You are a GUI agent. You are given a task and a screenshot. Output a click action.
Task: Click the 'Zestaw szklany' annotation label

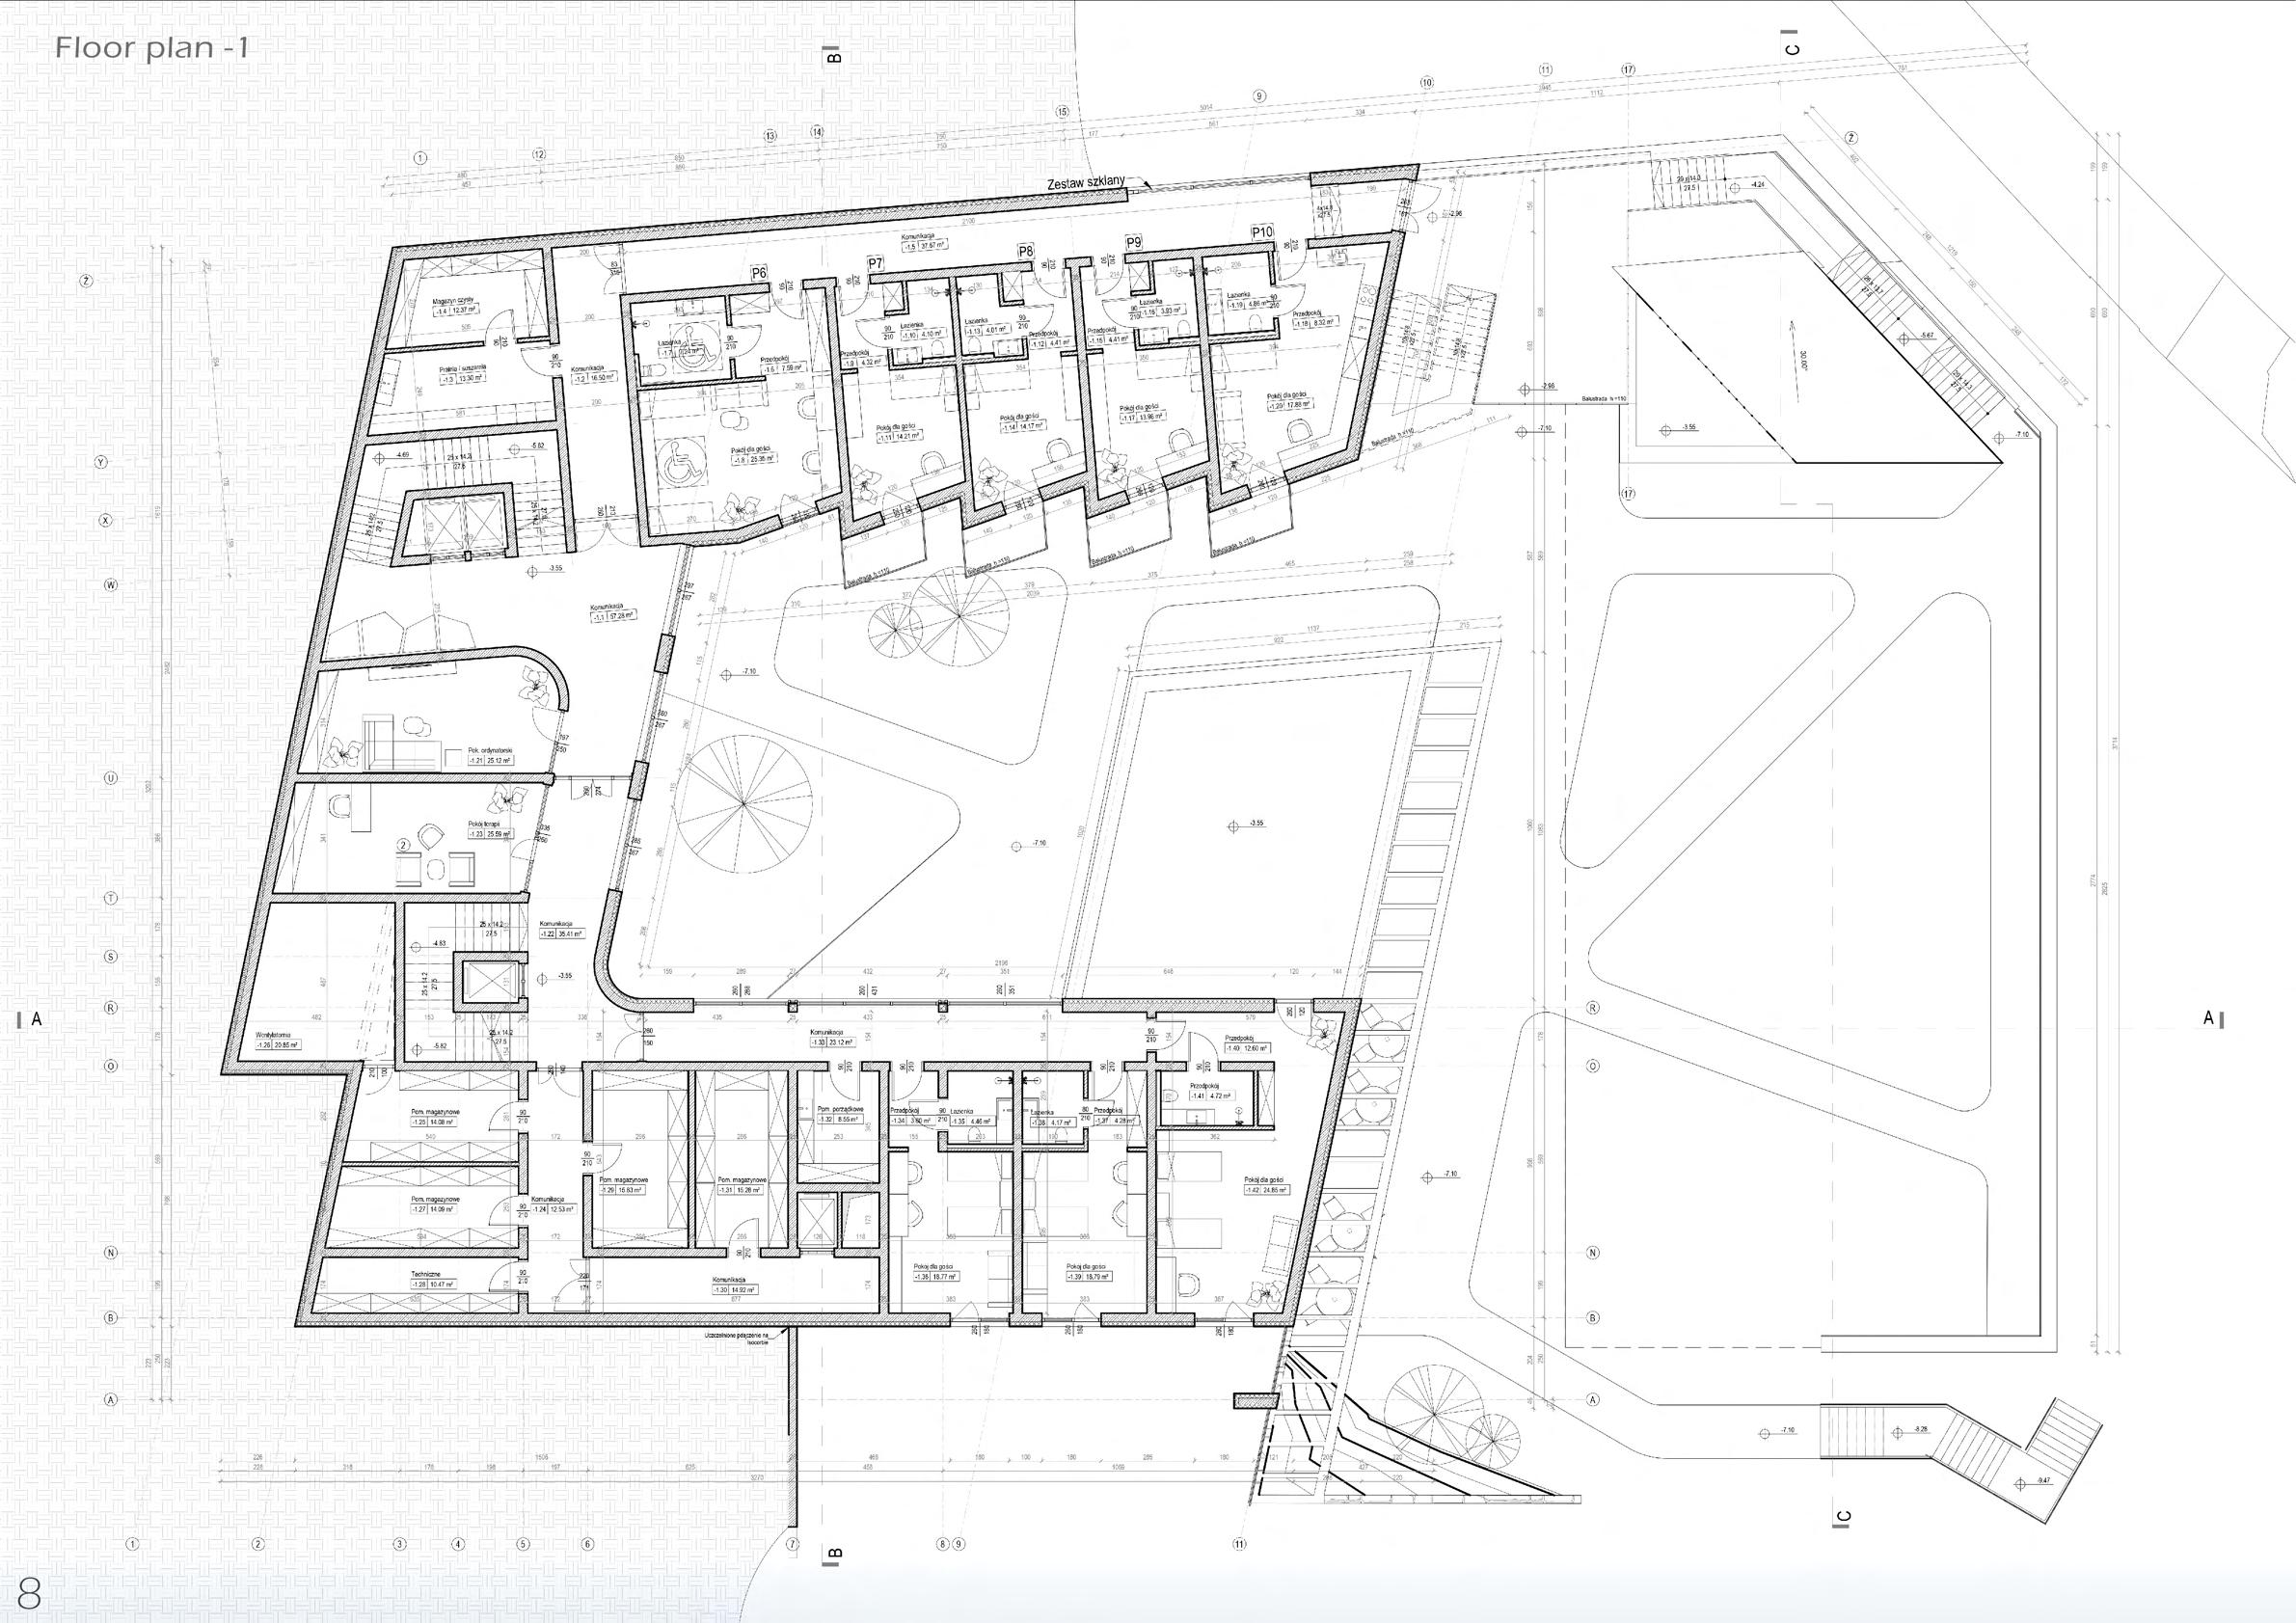click(1085, 184)
